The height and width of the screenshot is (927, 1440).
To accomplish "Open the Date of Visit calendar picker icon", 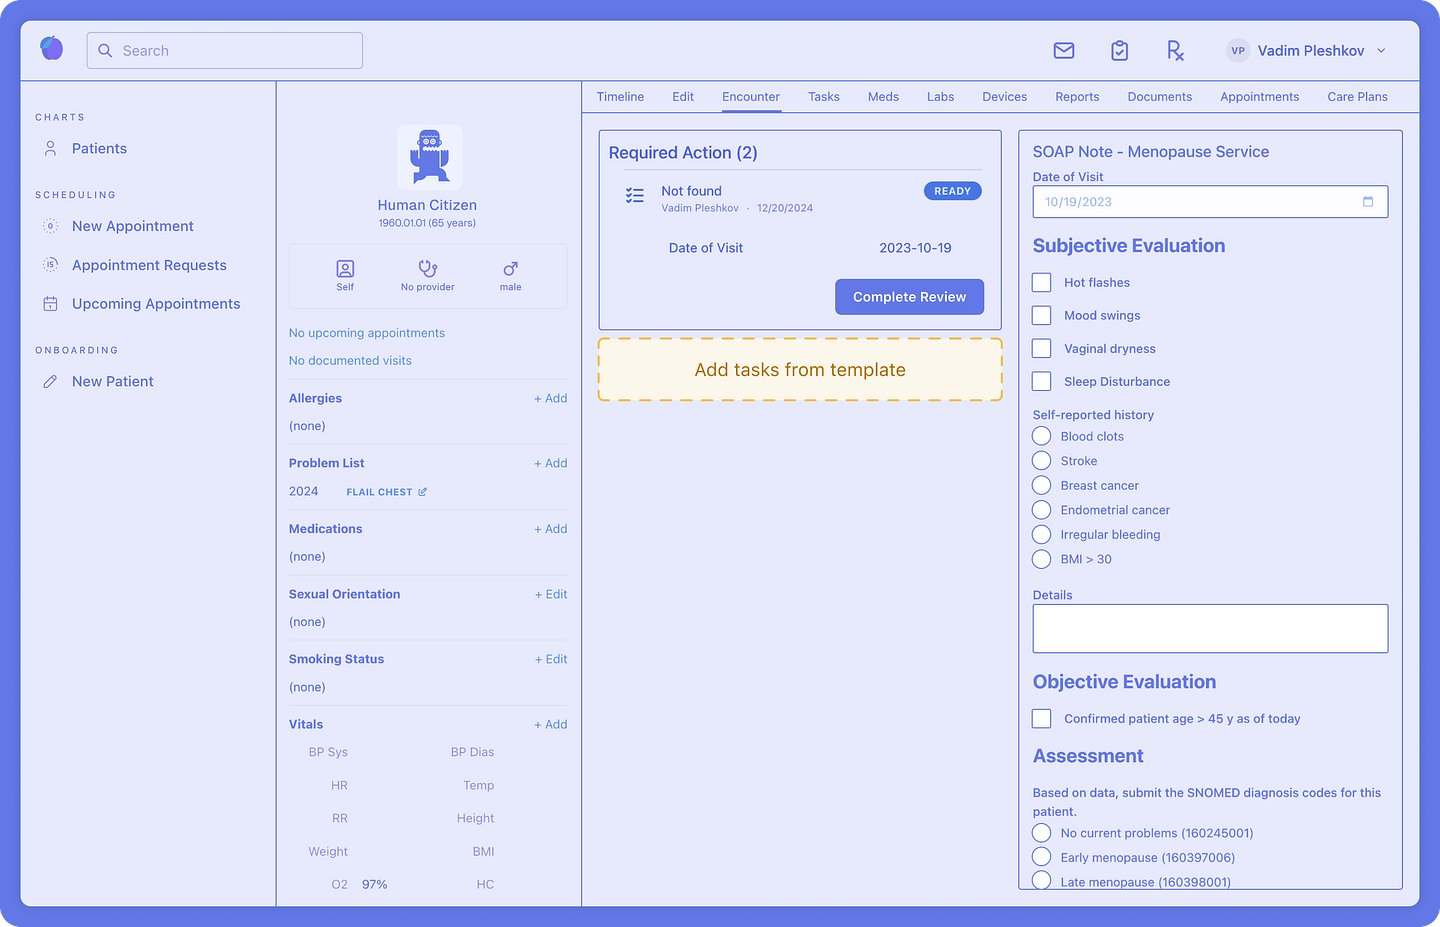I will (x=1368, y=202).
